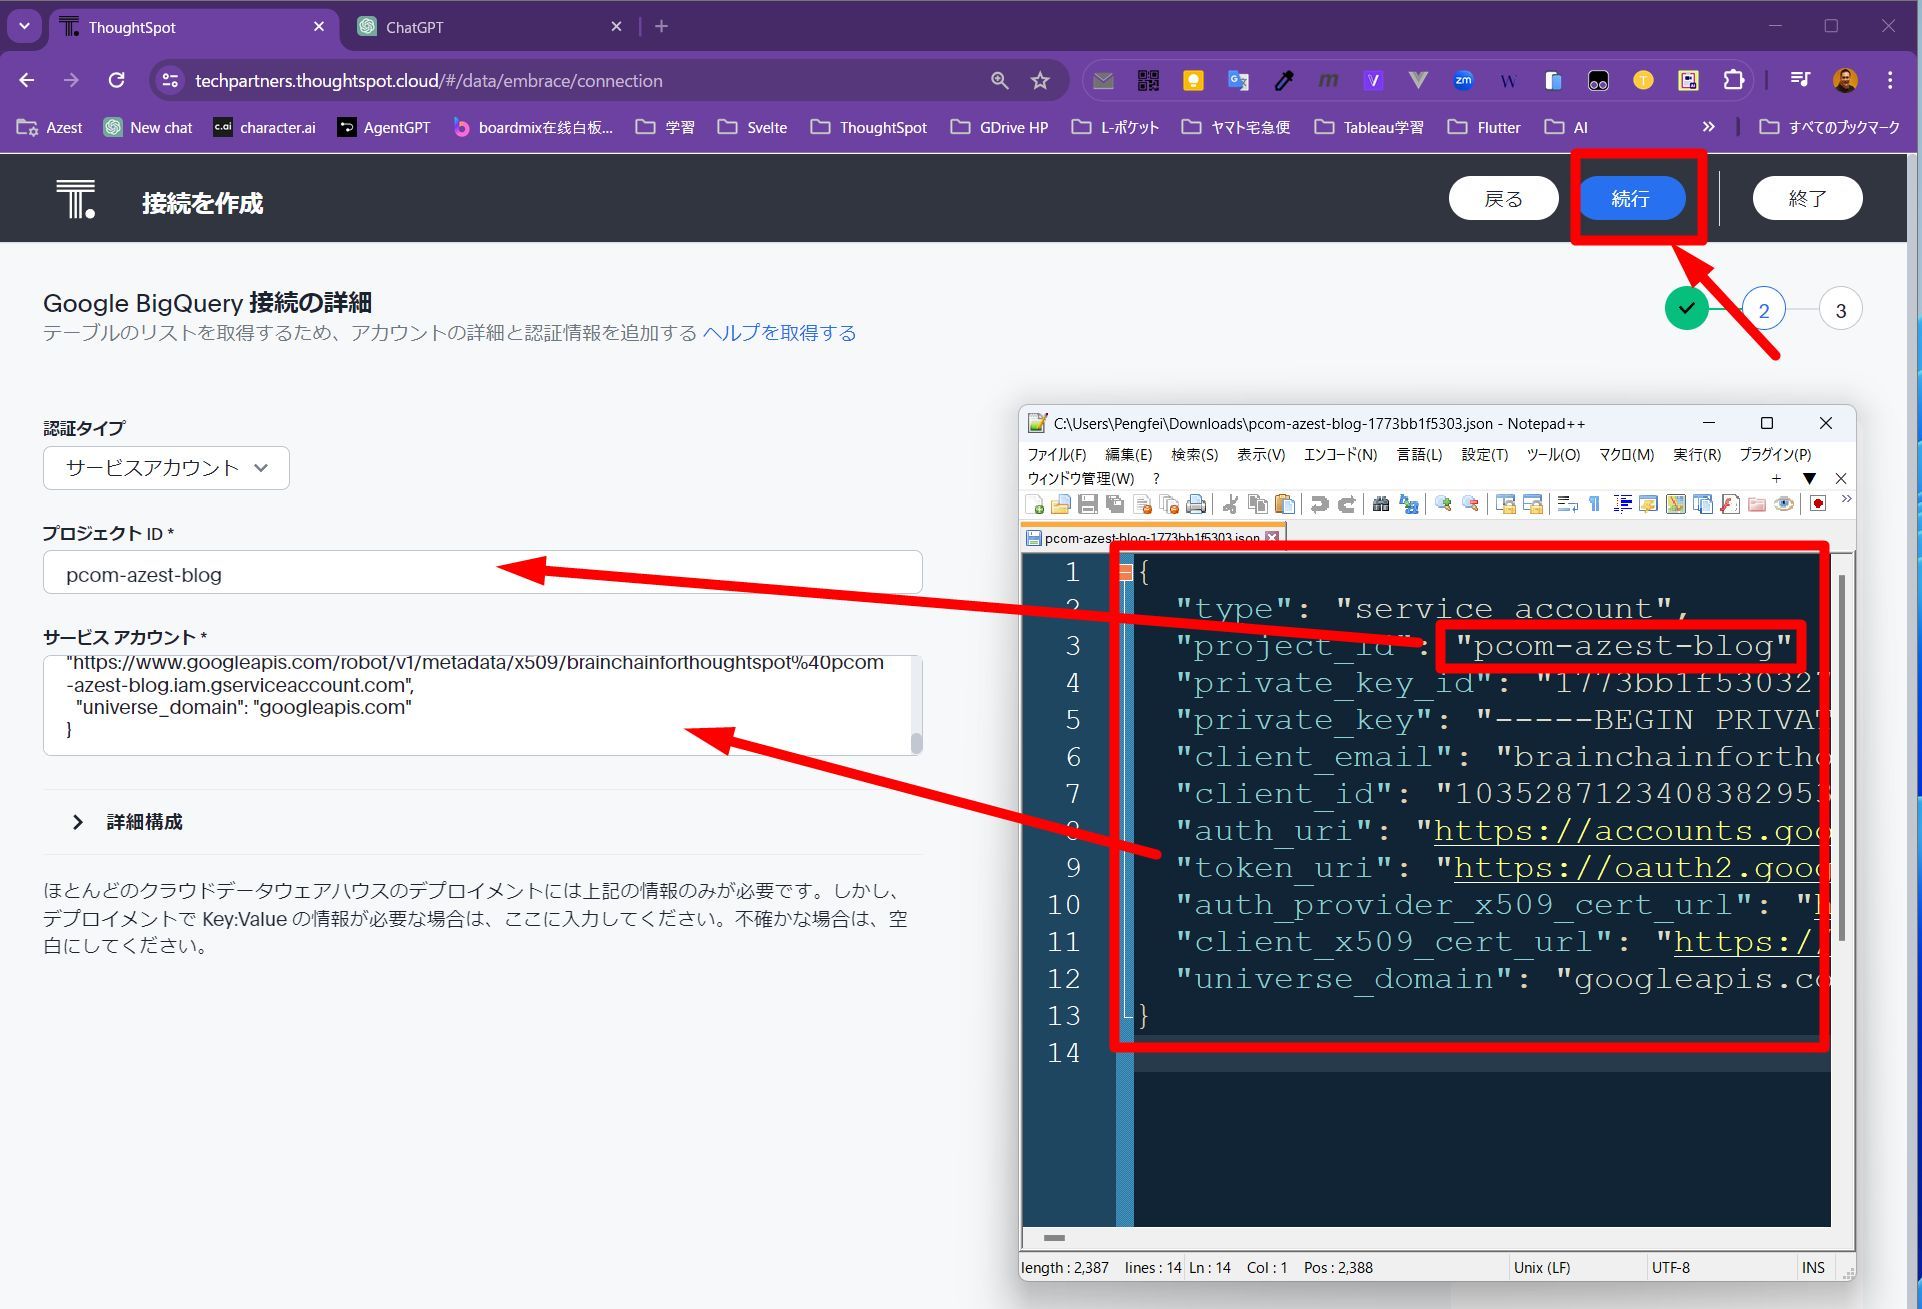The height and width of the screenshot is (1309, 1922).
Task: Click the Notepad++ Save icon
Action: [x=1088, y=504]
